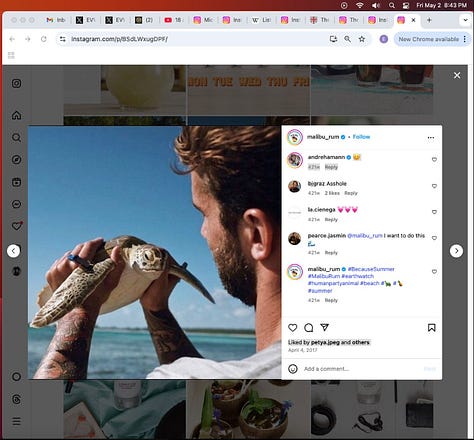474x440 pixels.
Task: Open malibu_rum profile from post header
Action: tap(323, 137)
